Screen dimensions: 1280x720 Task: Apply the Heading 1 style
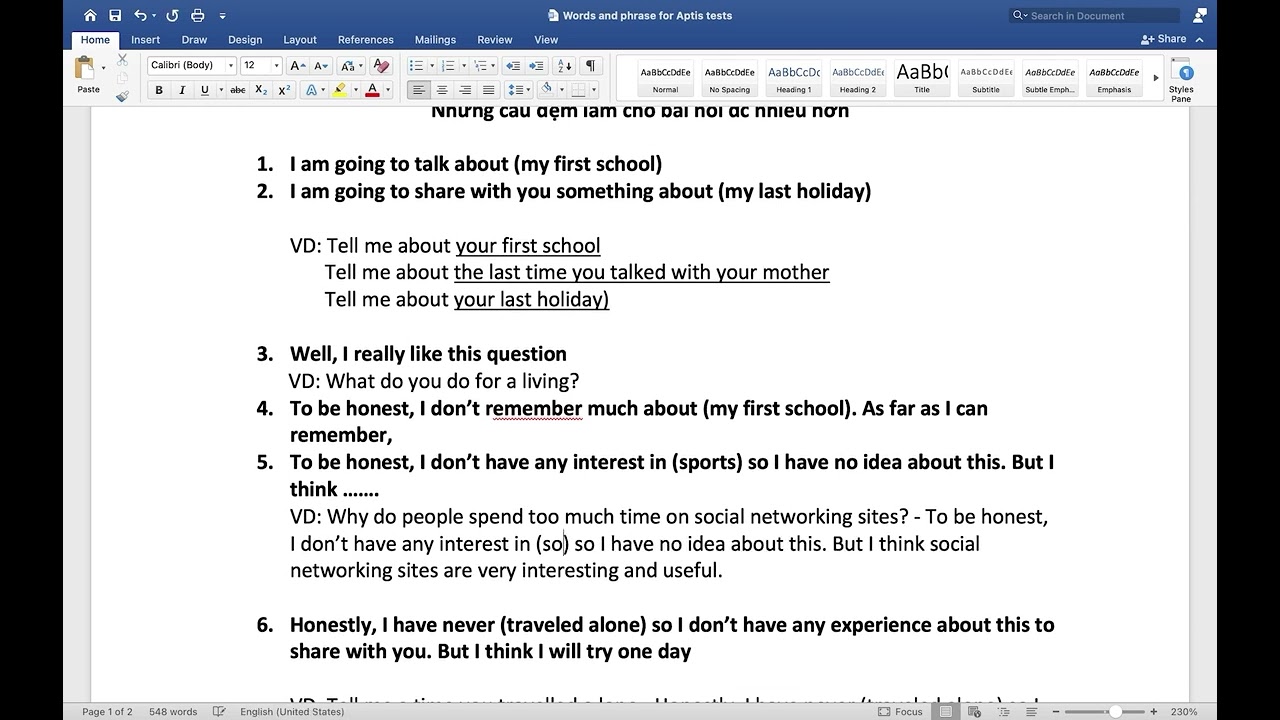[x=794, y=78]
